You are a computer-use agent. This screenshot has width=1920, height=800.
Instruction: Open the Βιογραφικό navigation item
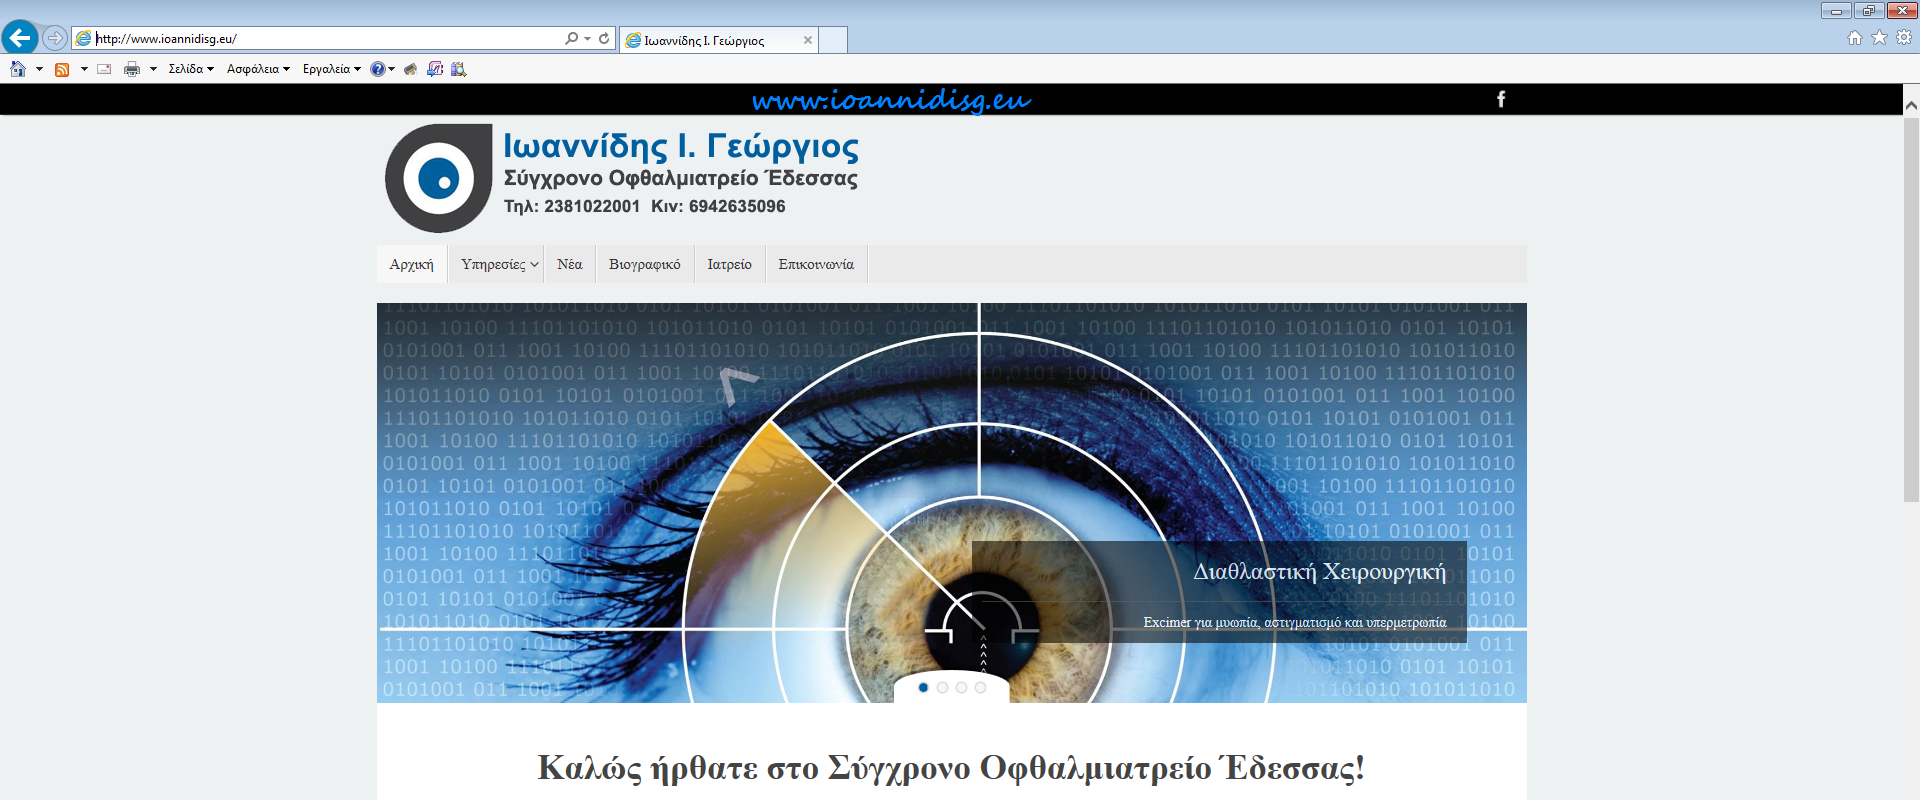(645, 264)
